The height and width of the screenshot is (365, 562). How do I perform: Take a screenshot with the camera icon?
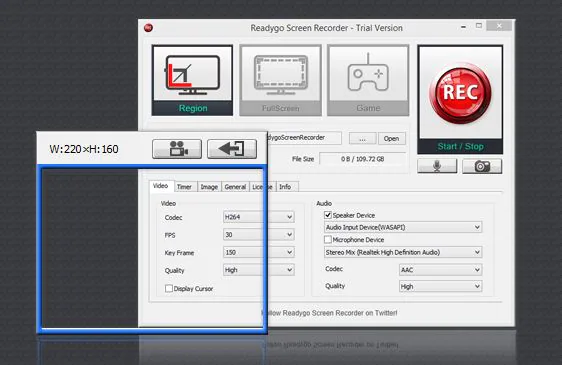click(482, 166)
